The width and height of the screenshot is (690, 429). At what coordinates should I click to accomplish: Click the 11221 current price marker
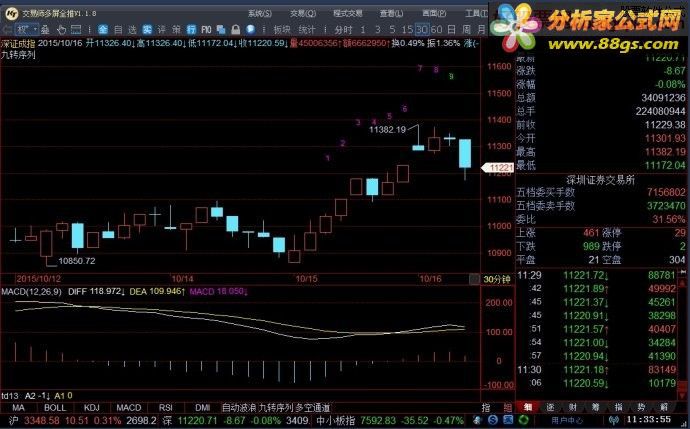coord(498,168)
